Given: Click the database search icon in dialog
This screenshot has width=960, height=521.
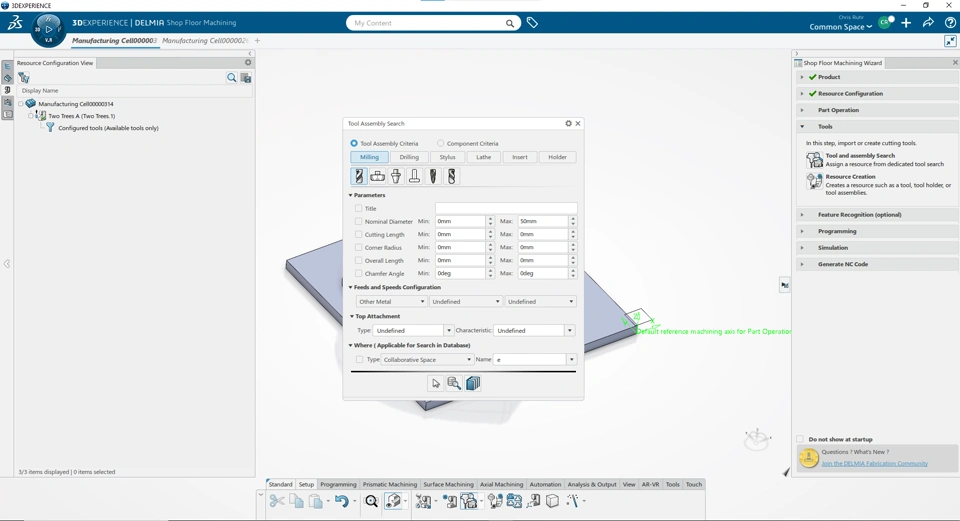Looking at the screenshot, I should coord(454,383).
